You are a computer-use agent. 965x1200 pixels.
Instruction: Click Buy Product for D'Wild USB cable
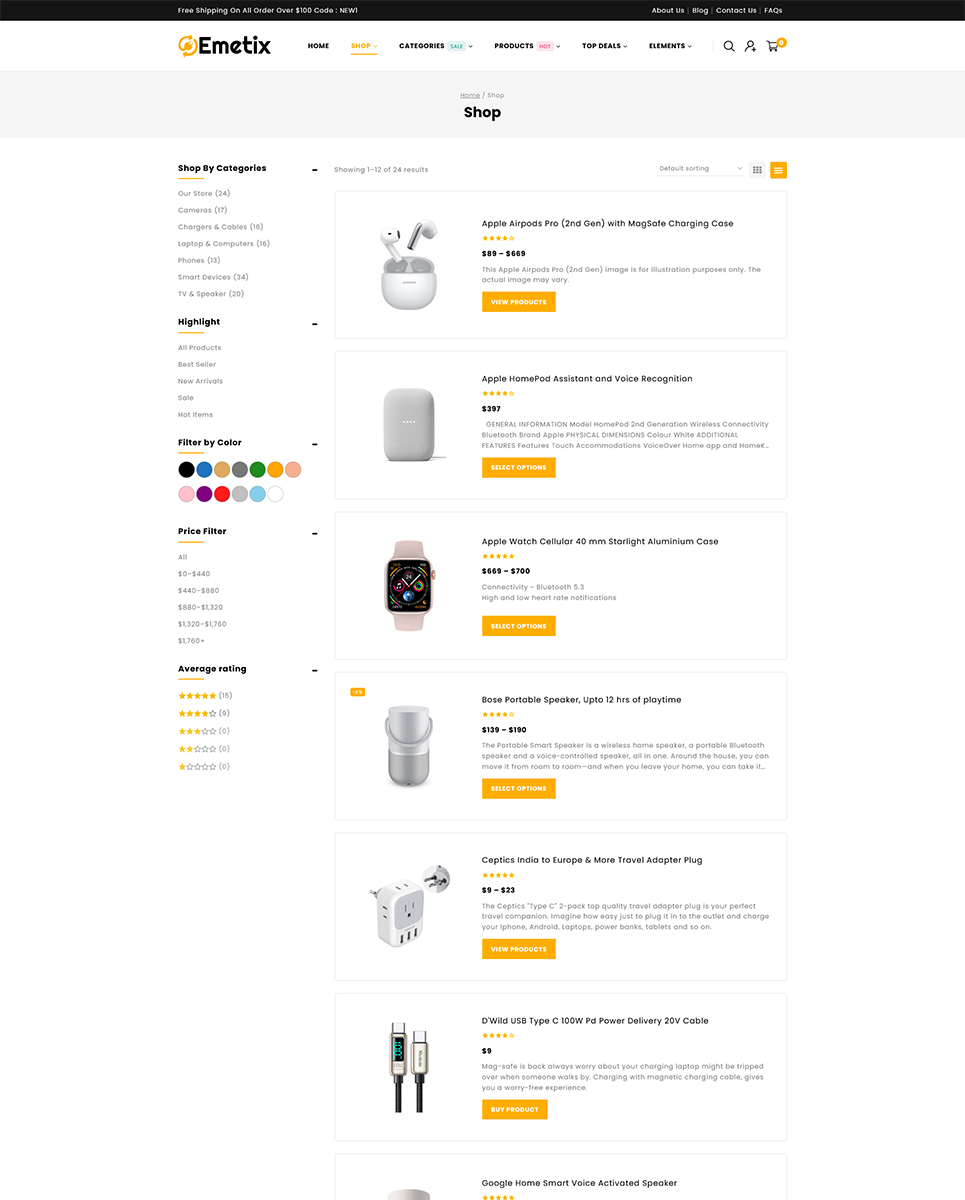[514, 1110]
